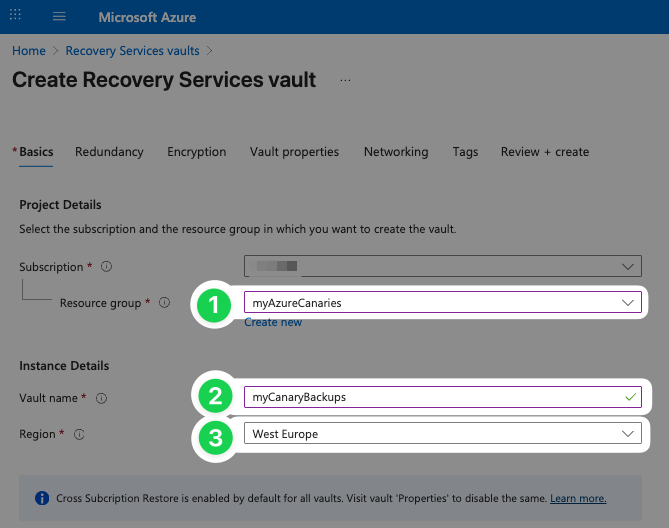This screenshot has height=528, width=669.
Task: Show info tooltip for Resource group
Action: 164,302
